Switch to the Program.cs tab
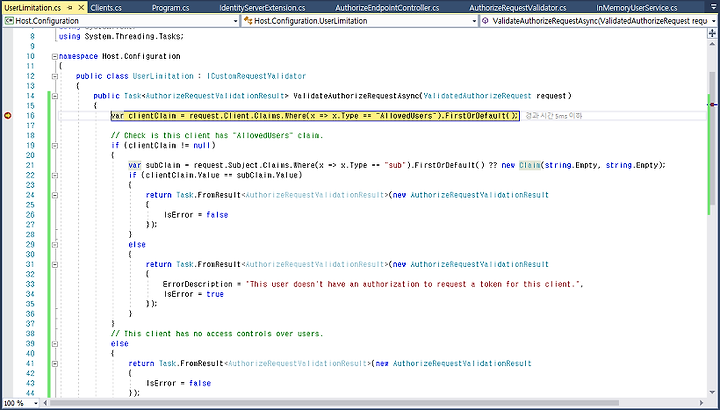Viewport: 720px width, 410px height. click(x=170, y=8)
